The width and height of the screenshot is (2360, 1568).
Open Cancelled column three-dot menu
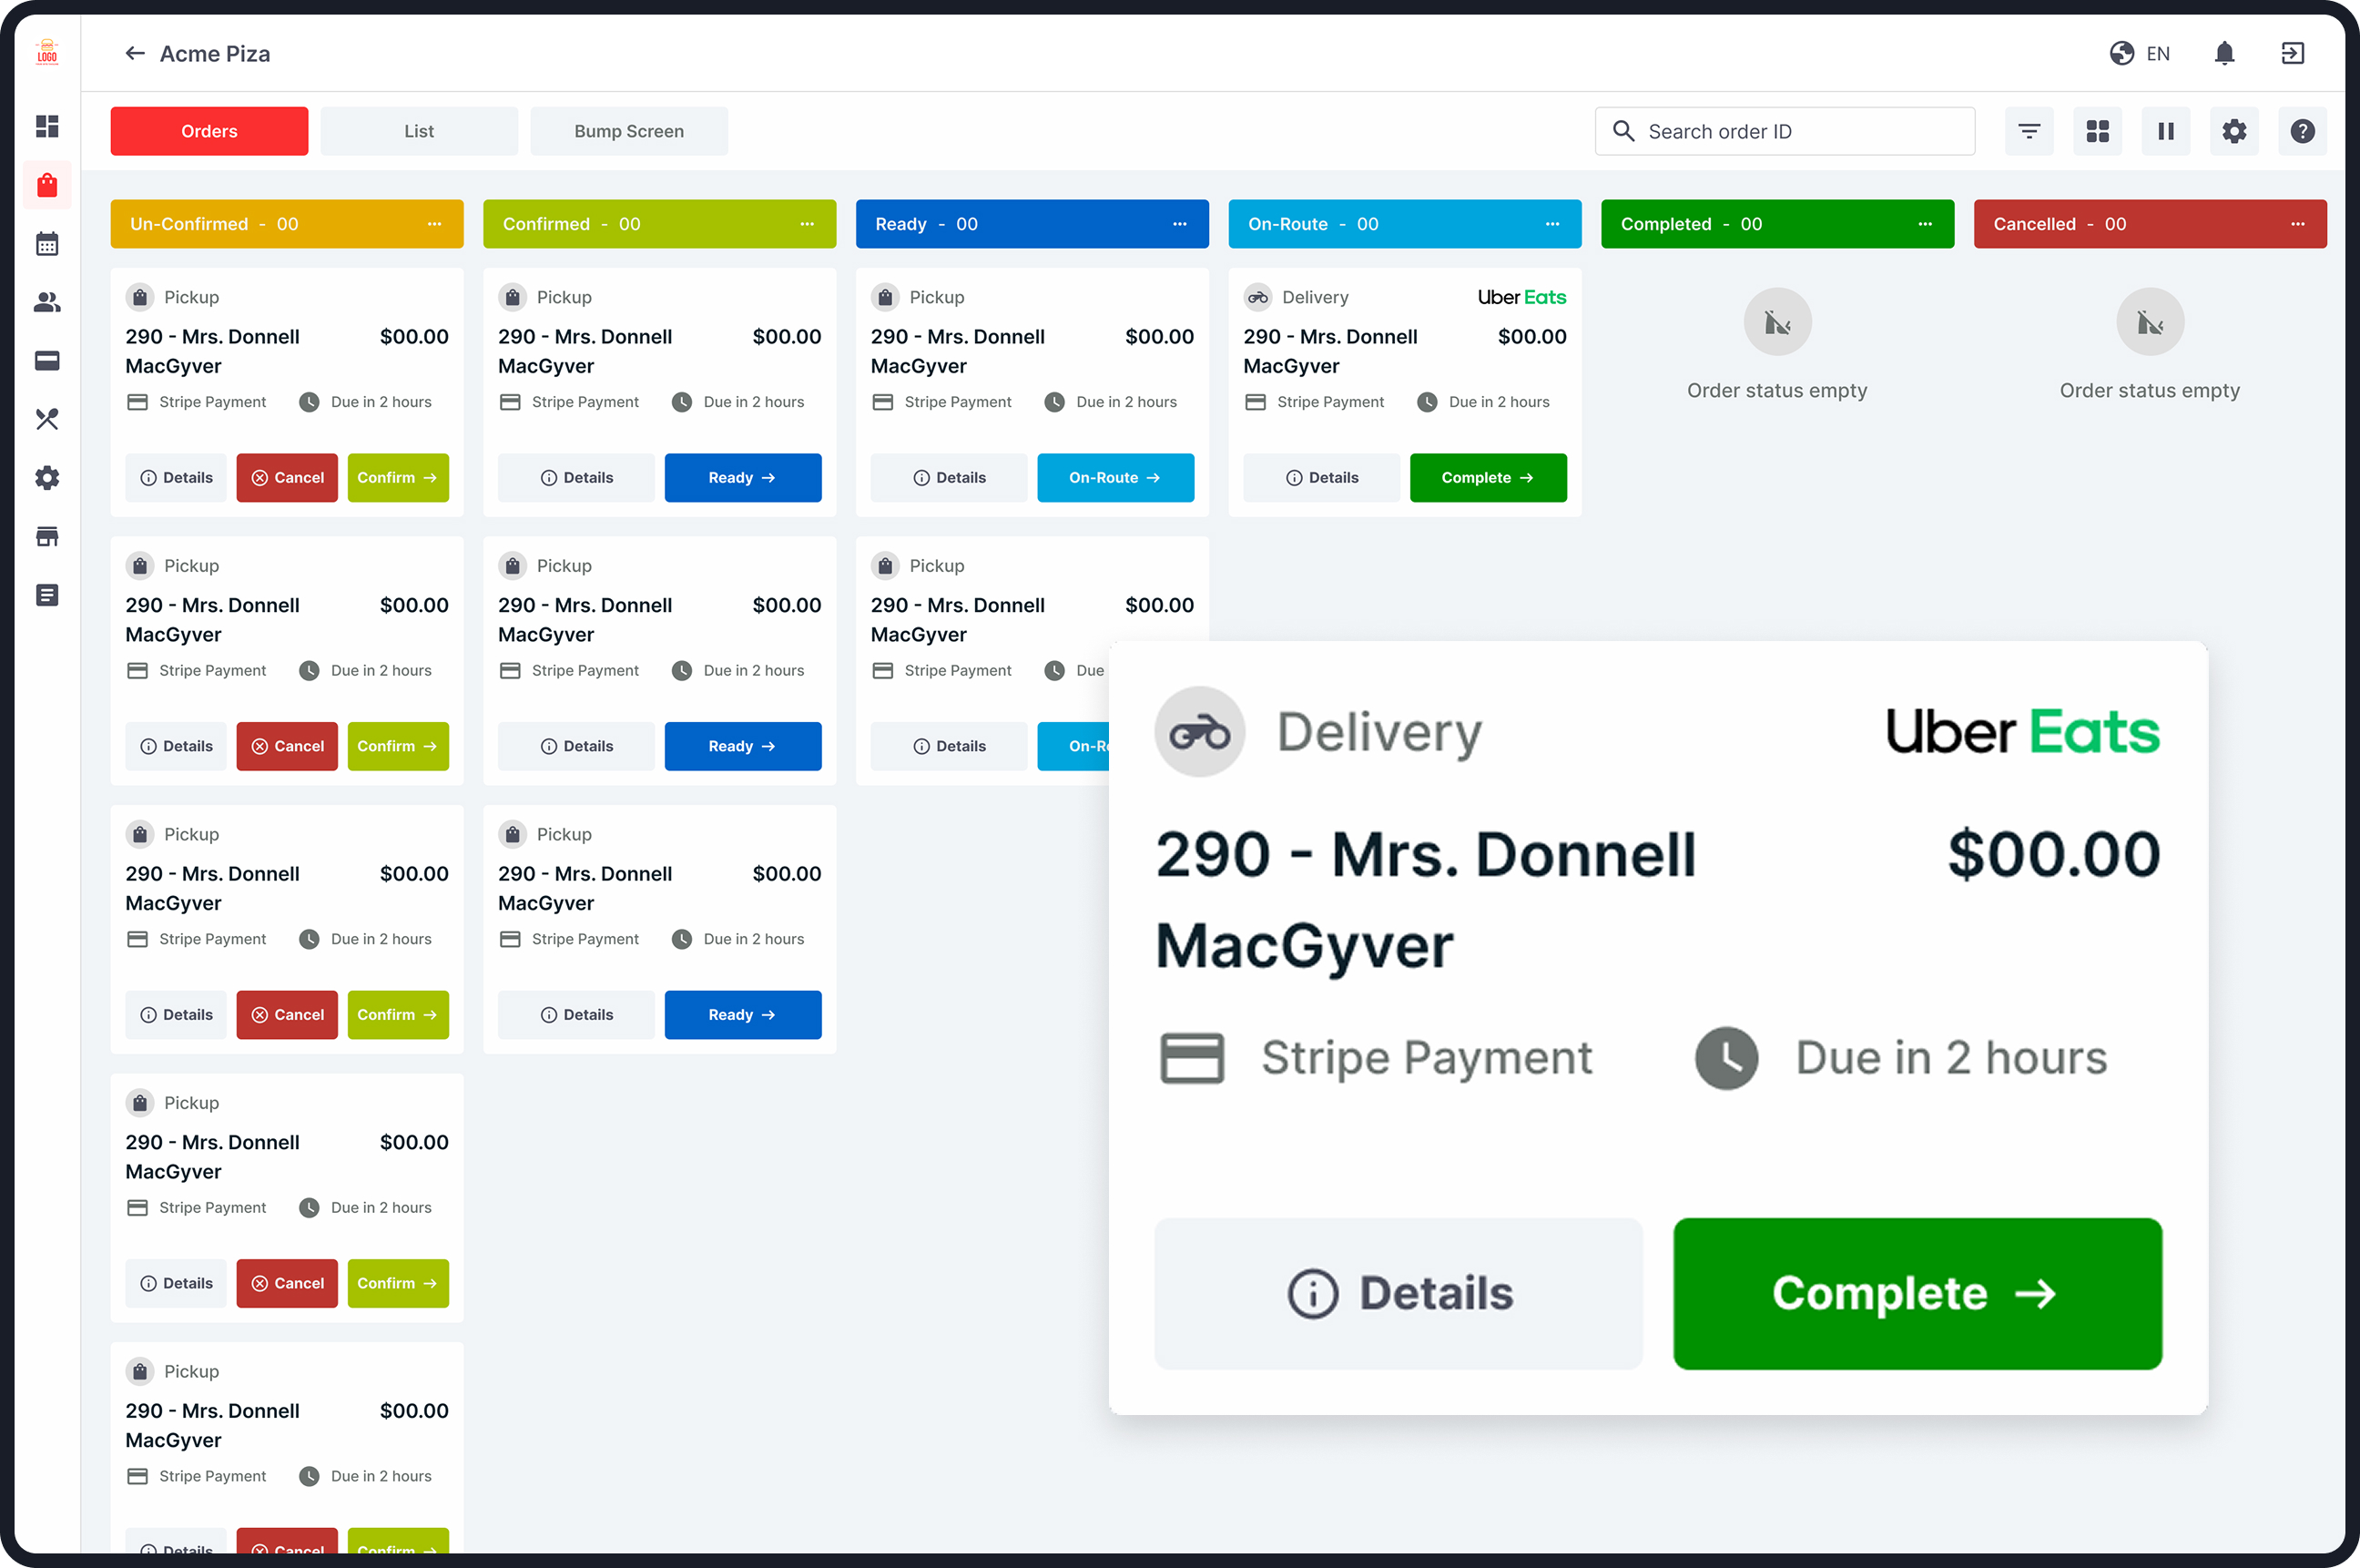pos(2297,224)
